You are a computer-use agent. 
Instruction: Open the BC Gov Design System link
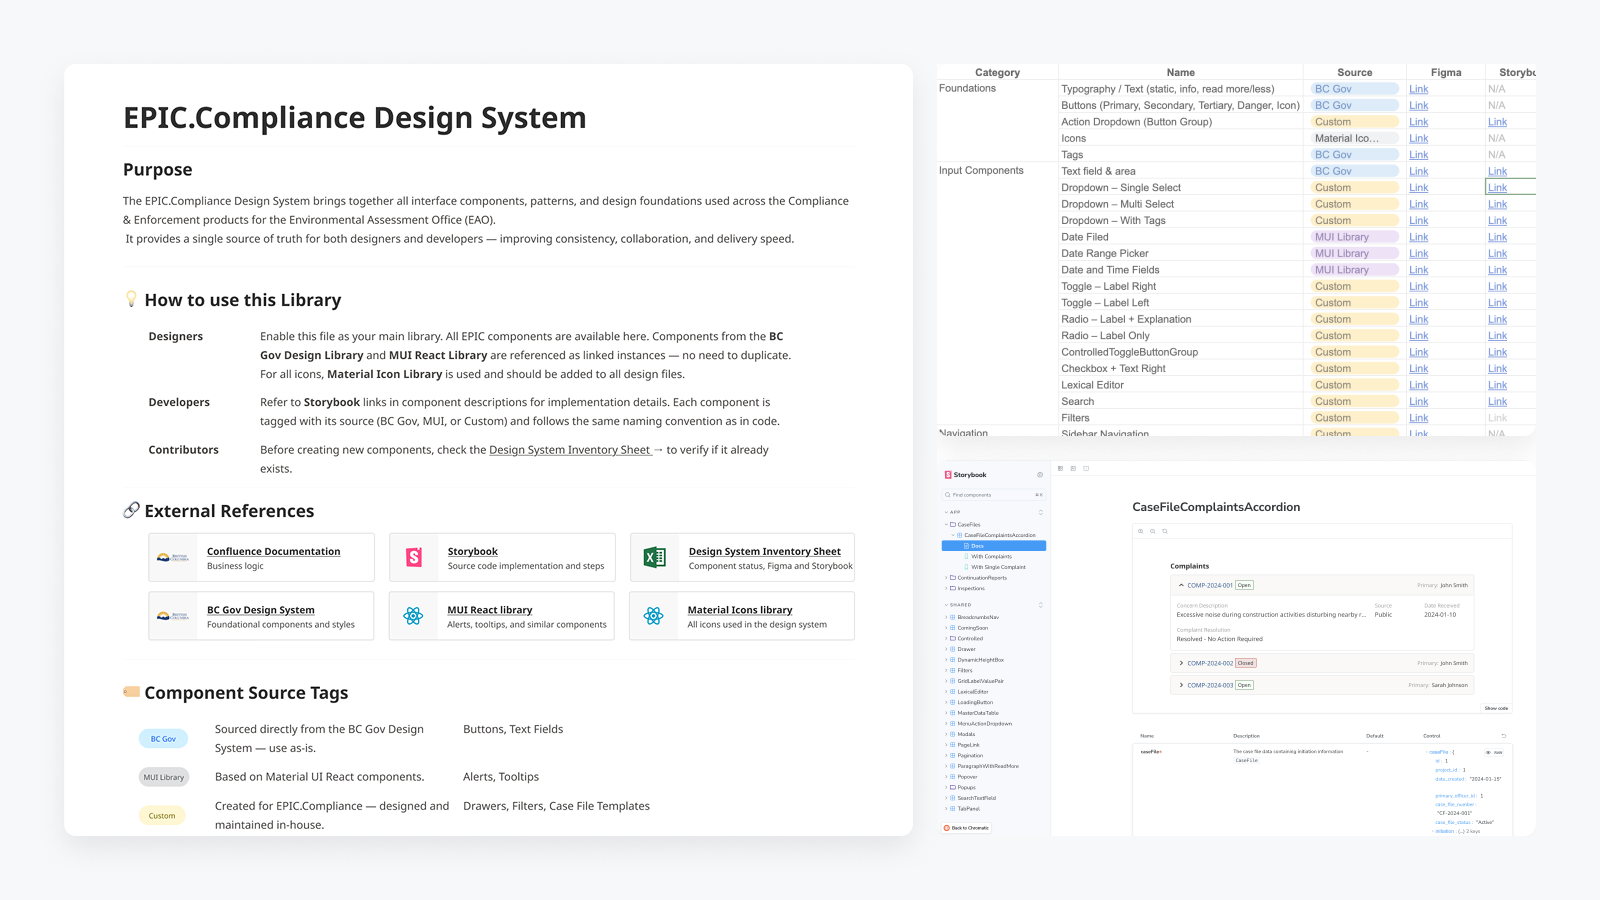[261, 609]
